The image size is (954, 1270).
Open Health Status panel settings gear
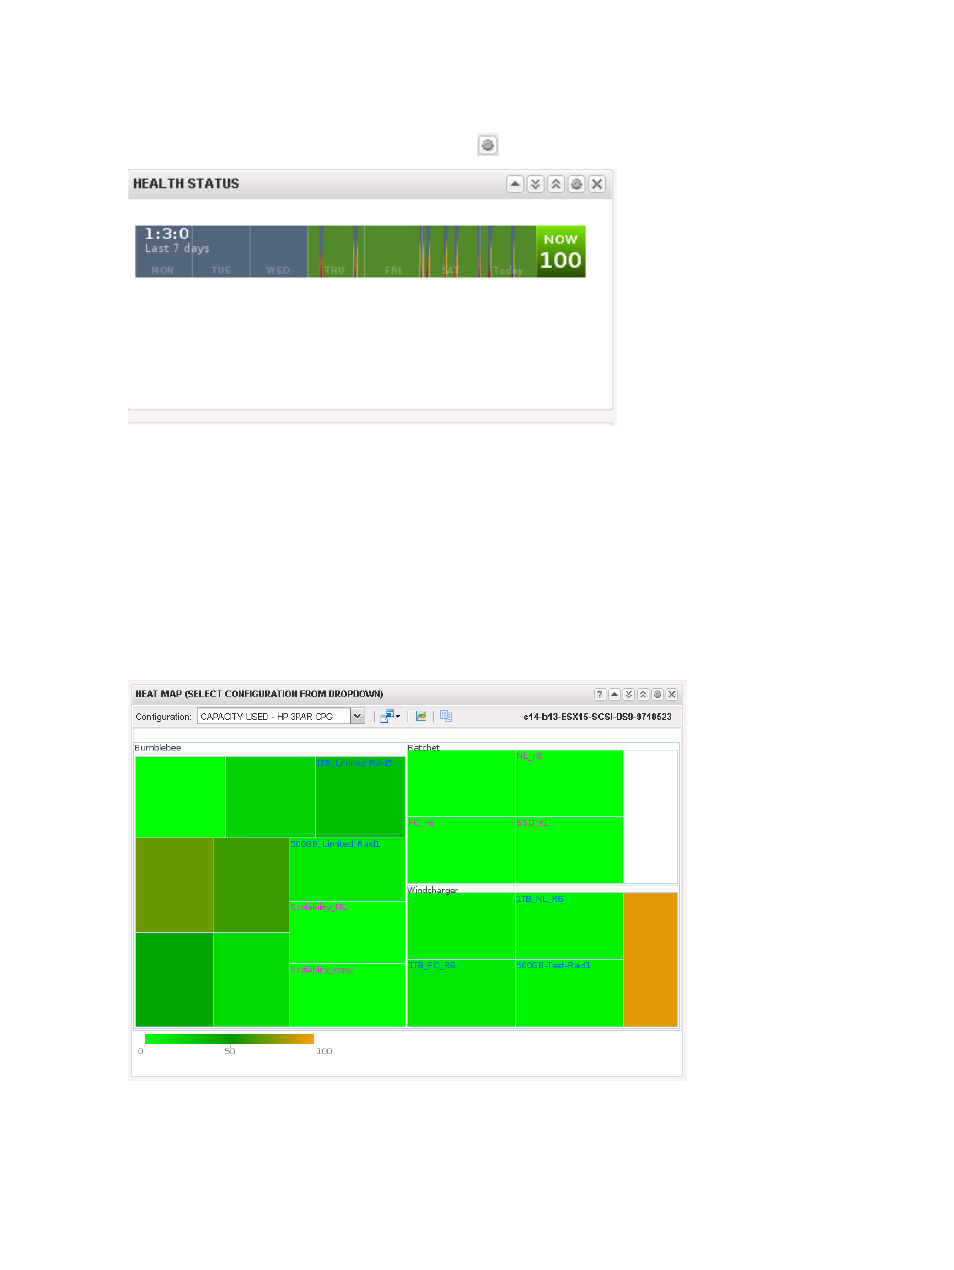click(x=576, y=184)
